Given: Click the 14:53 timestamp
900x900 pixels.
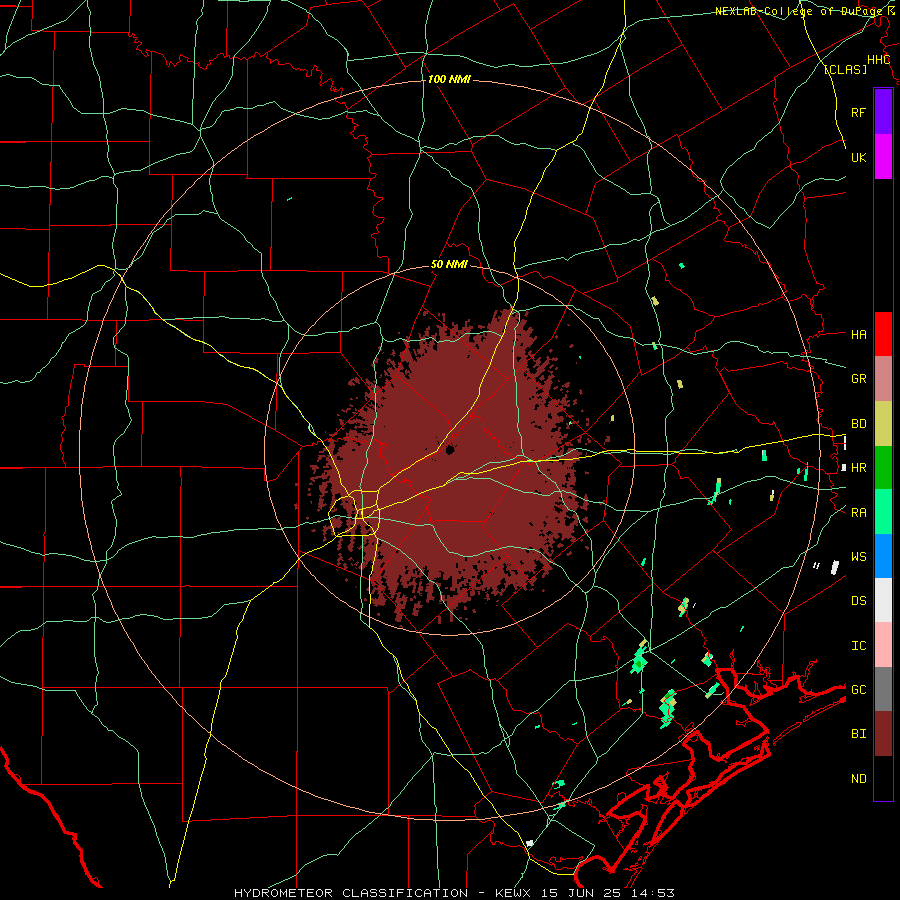Looking at the screenshot, I should pyautogui.click(x=652, y=893).
